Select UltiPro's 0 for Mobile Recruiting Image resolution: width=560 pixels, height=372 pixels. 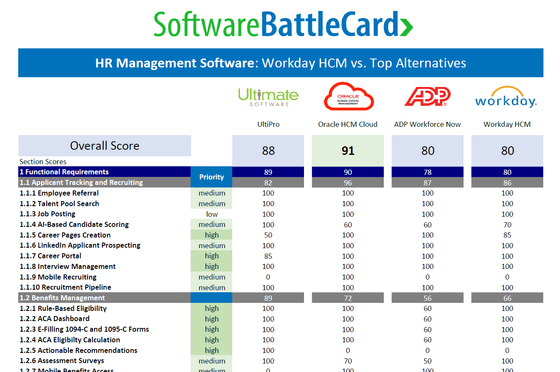click(268, 277)
